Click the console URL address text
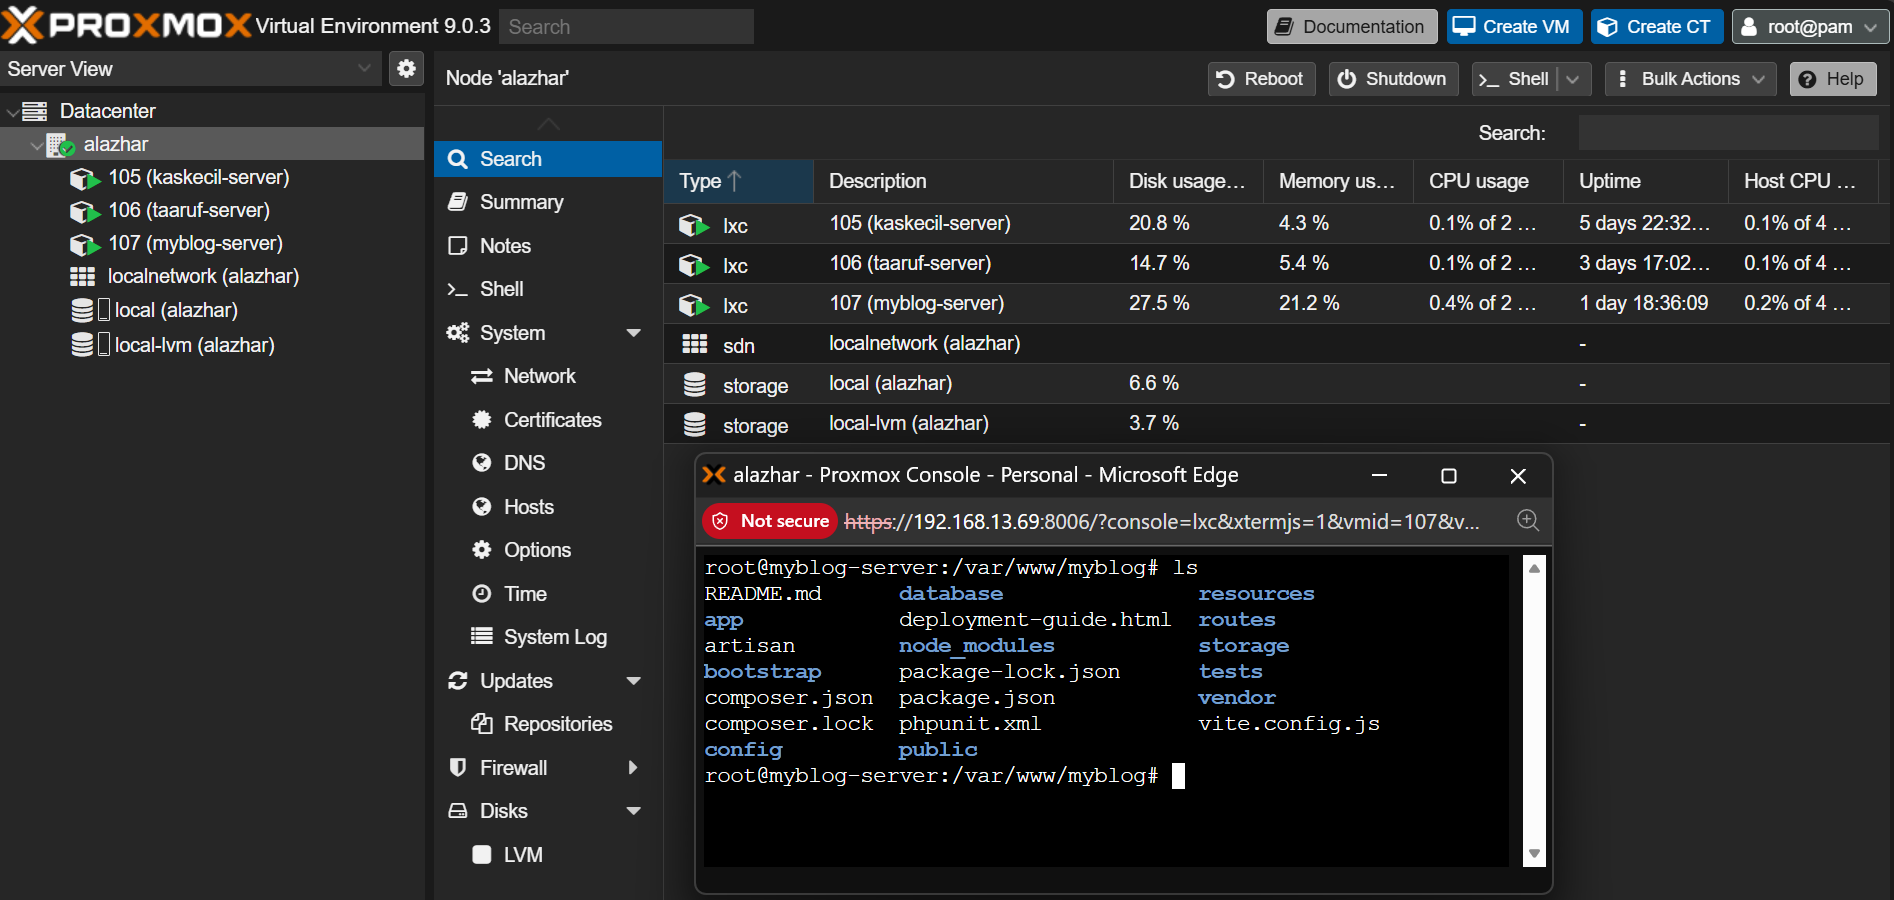 1162,522
